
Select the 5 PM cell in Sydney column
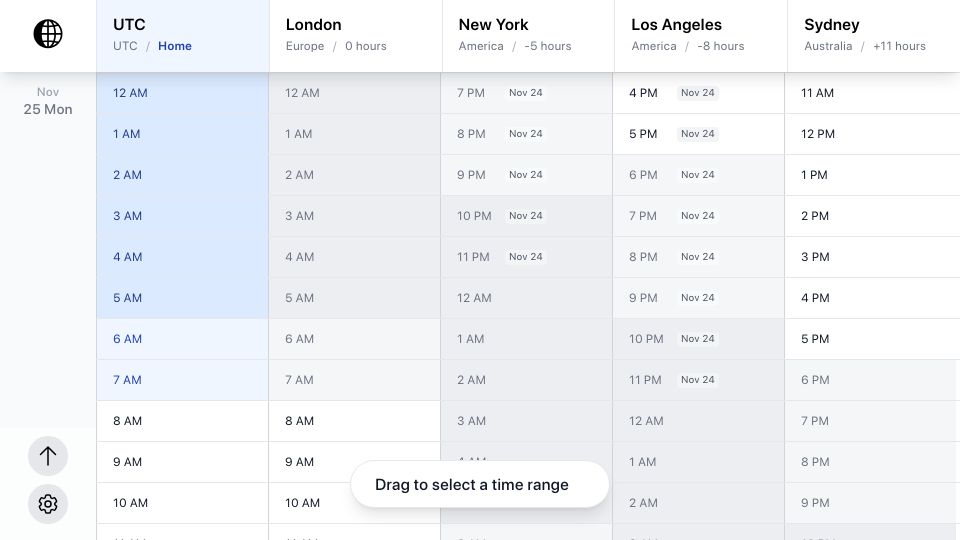click(x=872, y=339)
